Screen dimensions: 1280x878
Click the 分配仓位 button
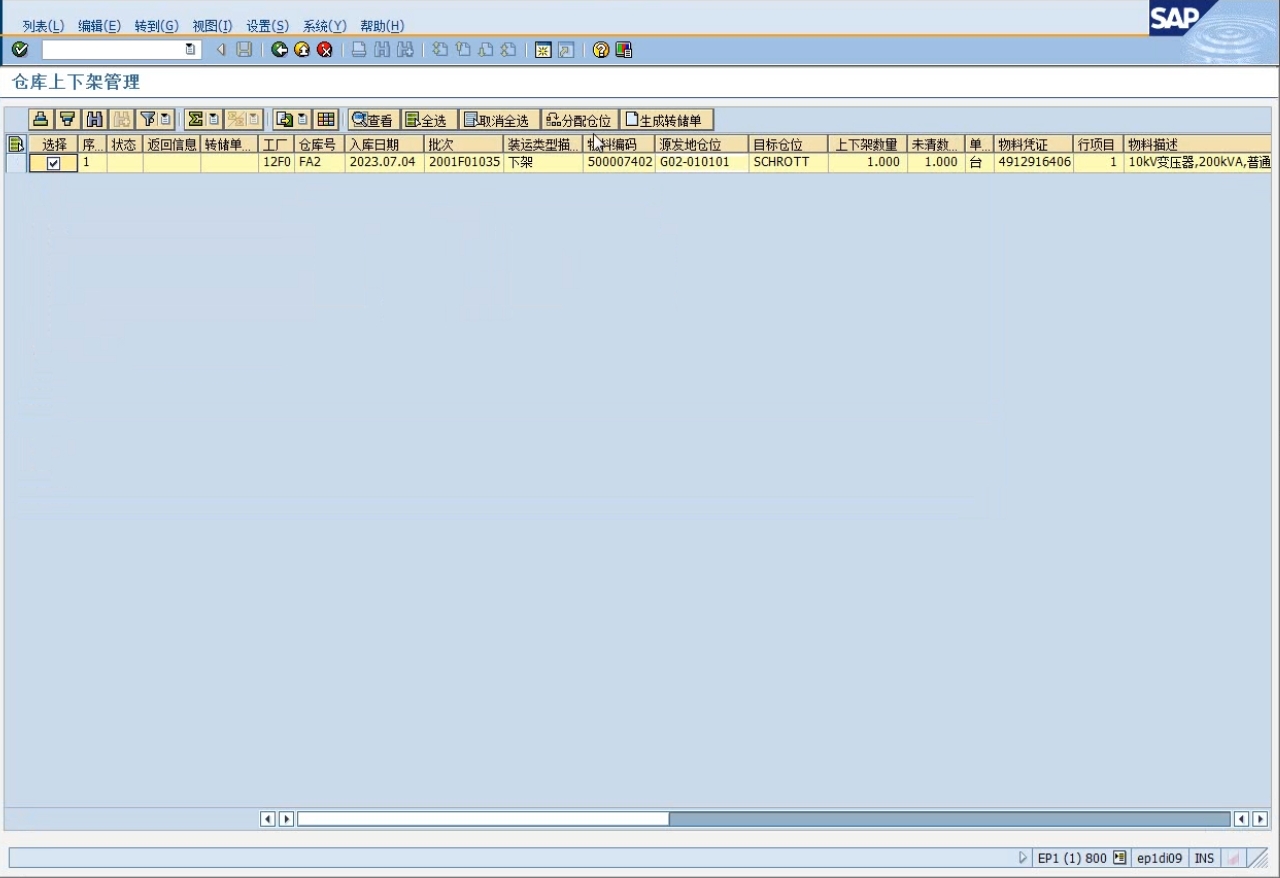[579, 120]
